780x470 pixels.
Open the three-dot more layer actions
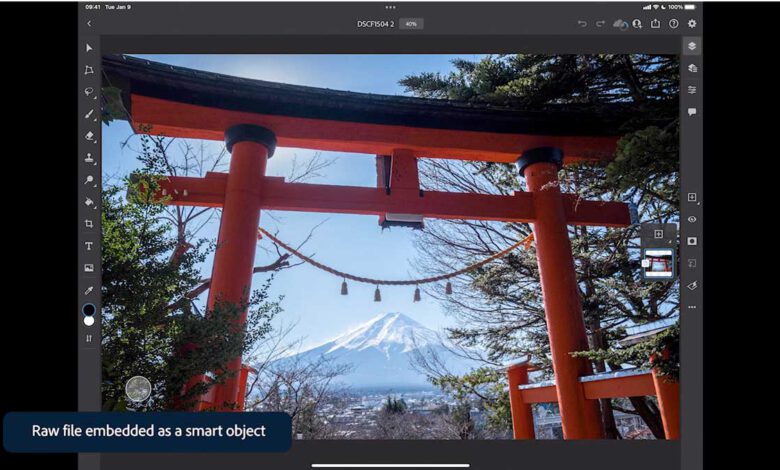[692, 307]
